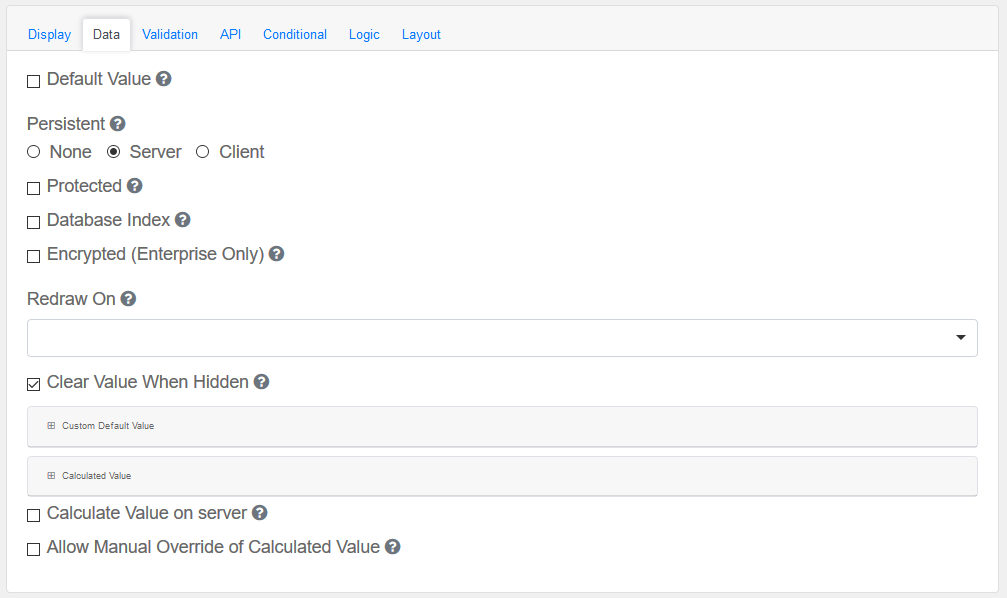Open the Redraw On dropdown

click(x=502, y=338)
